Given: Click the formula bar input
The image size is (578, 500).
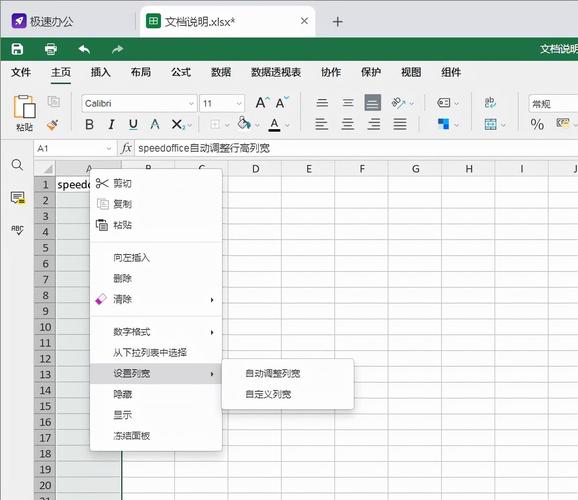Looking at the screenshot, I should coord(356,148).
